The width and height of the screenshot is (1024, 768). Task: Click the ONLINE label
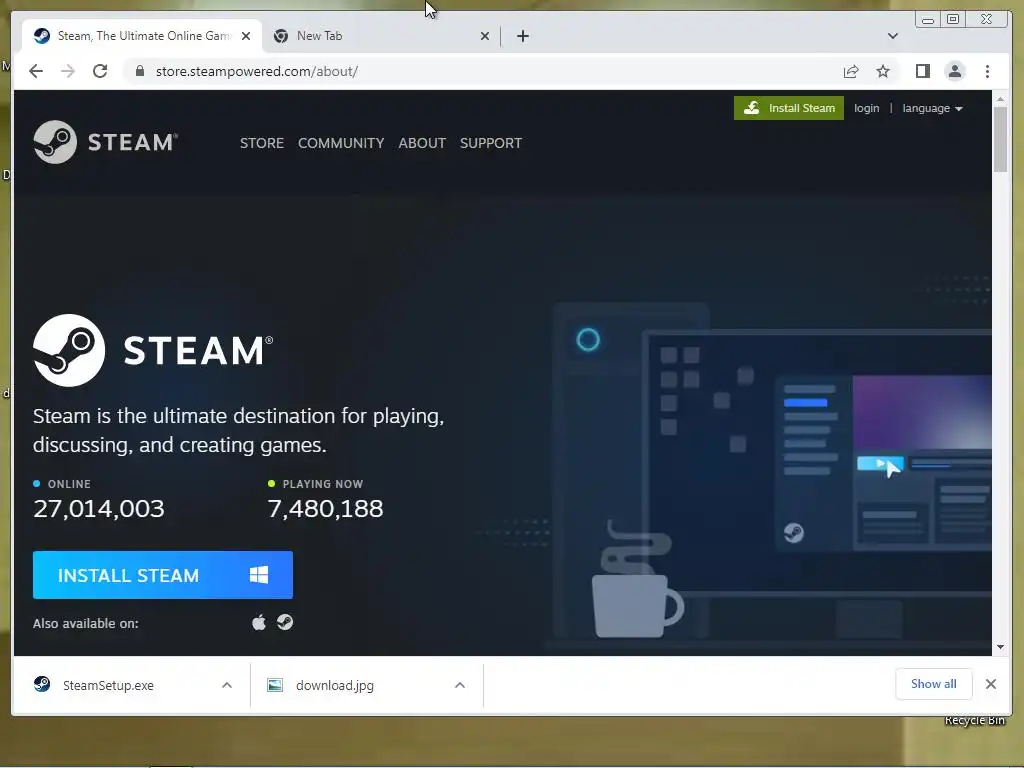click(69, 484)
